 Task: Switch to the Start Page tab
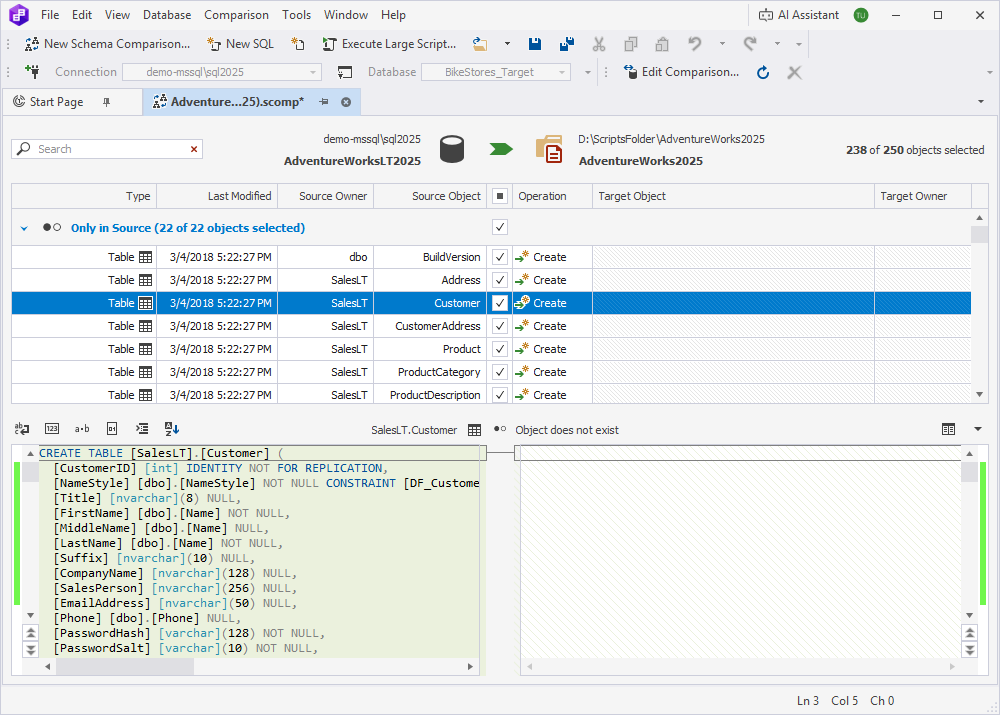(x=56, y=102)
